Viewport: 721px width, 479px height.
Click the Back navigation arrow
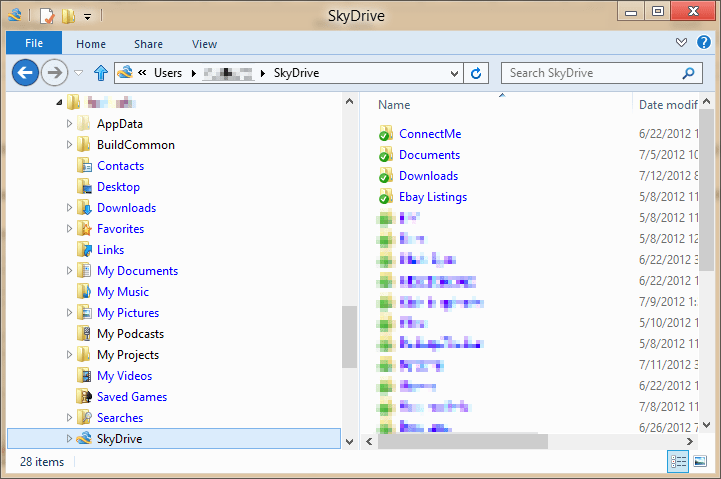(25, 73)
